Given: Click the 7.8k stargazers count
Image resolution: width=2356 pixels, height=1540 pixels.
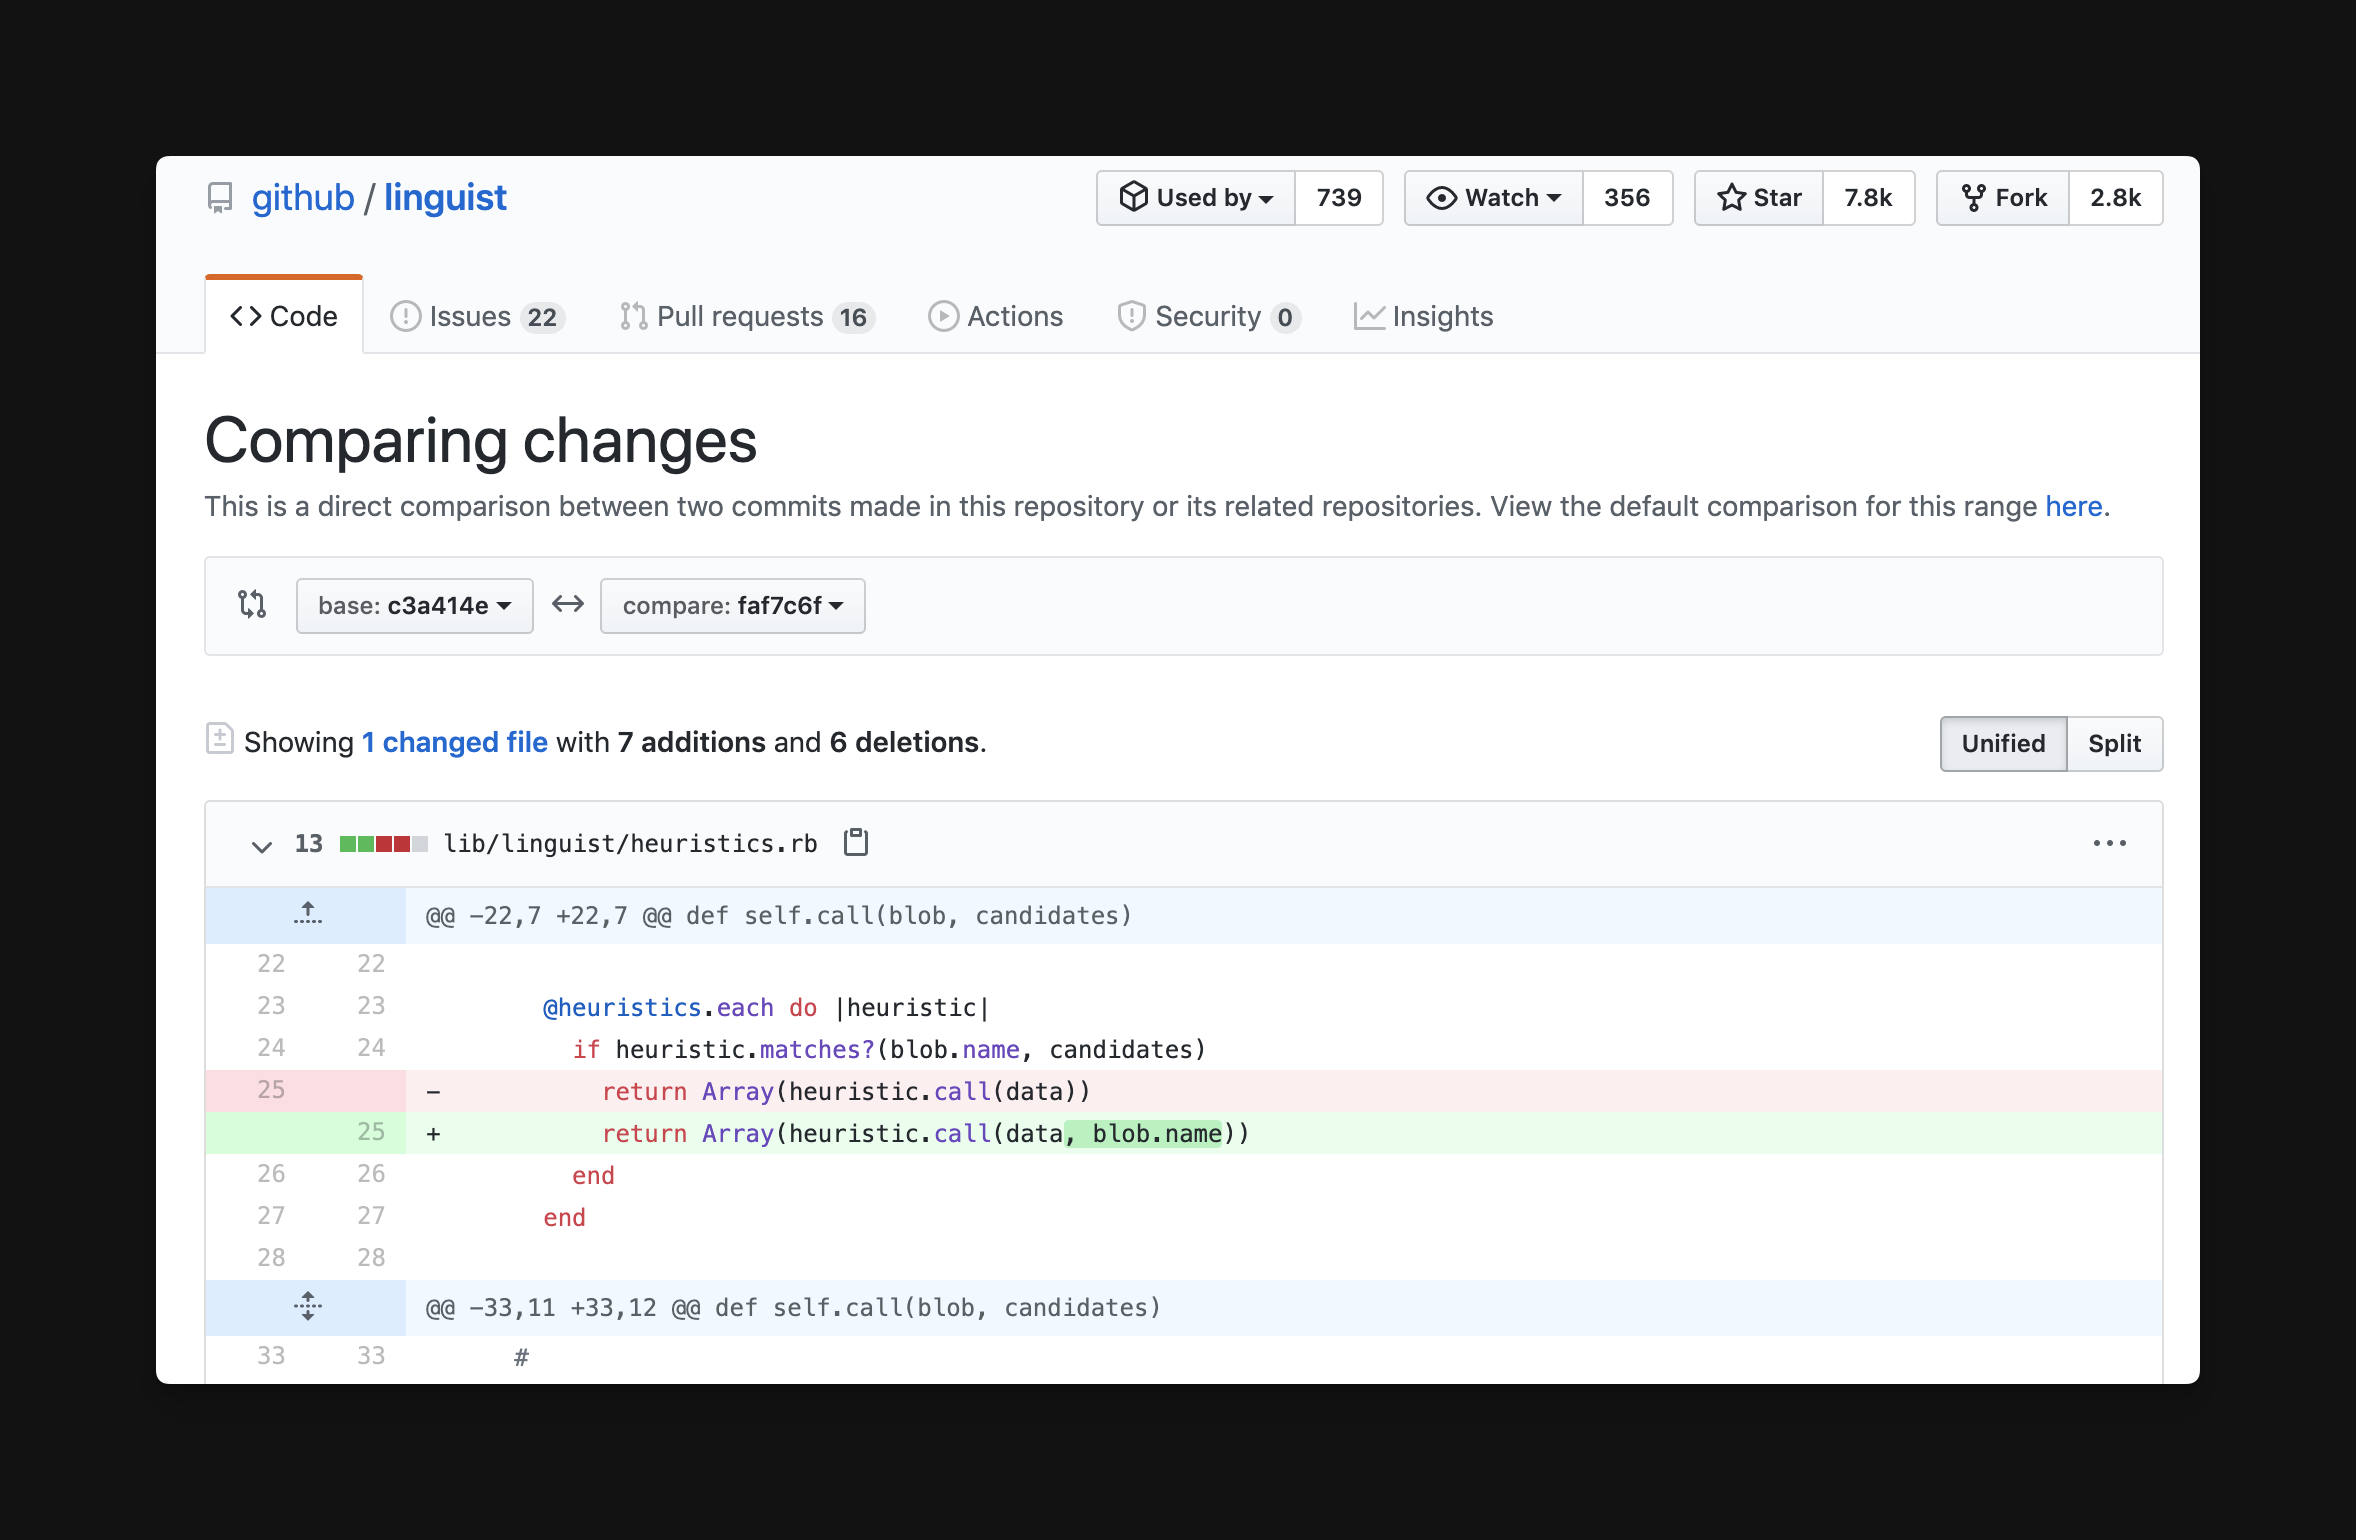Looking at the screenshot, I should point(1867,198).
